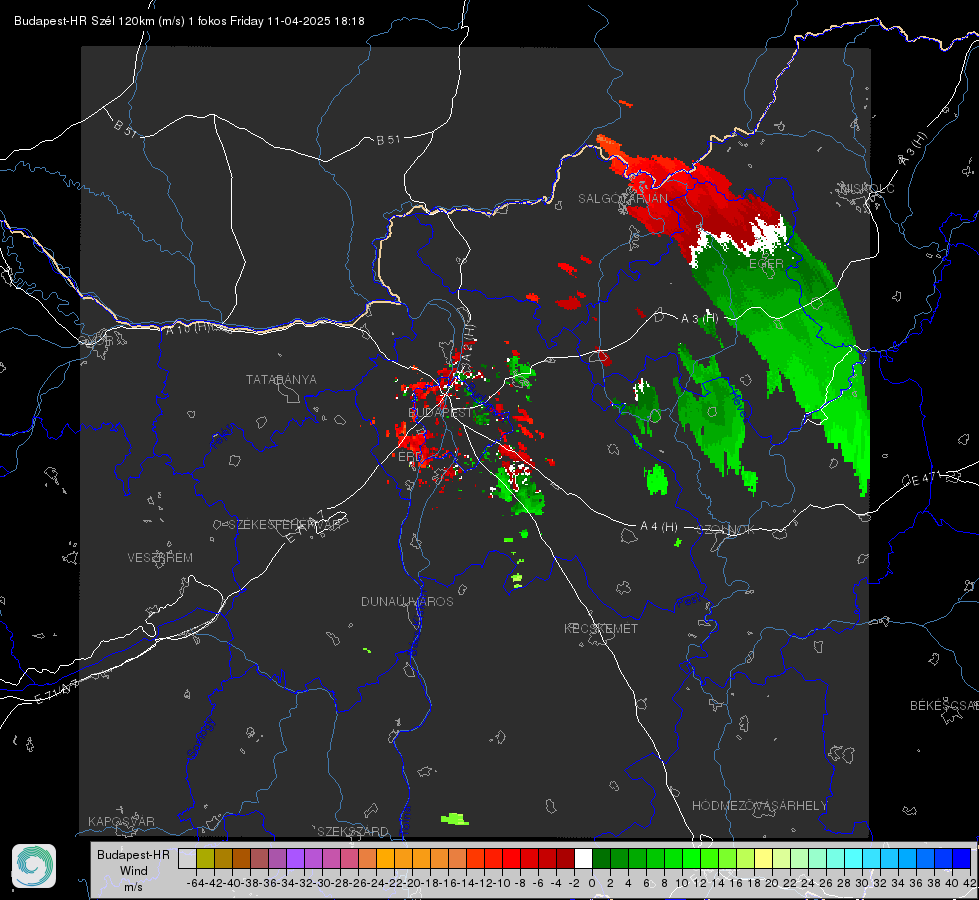Click the SZÉKESFEHÉRVÁR city label
The height and width of the screenshot is (900, 979).
pos(286,525)
